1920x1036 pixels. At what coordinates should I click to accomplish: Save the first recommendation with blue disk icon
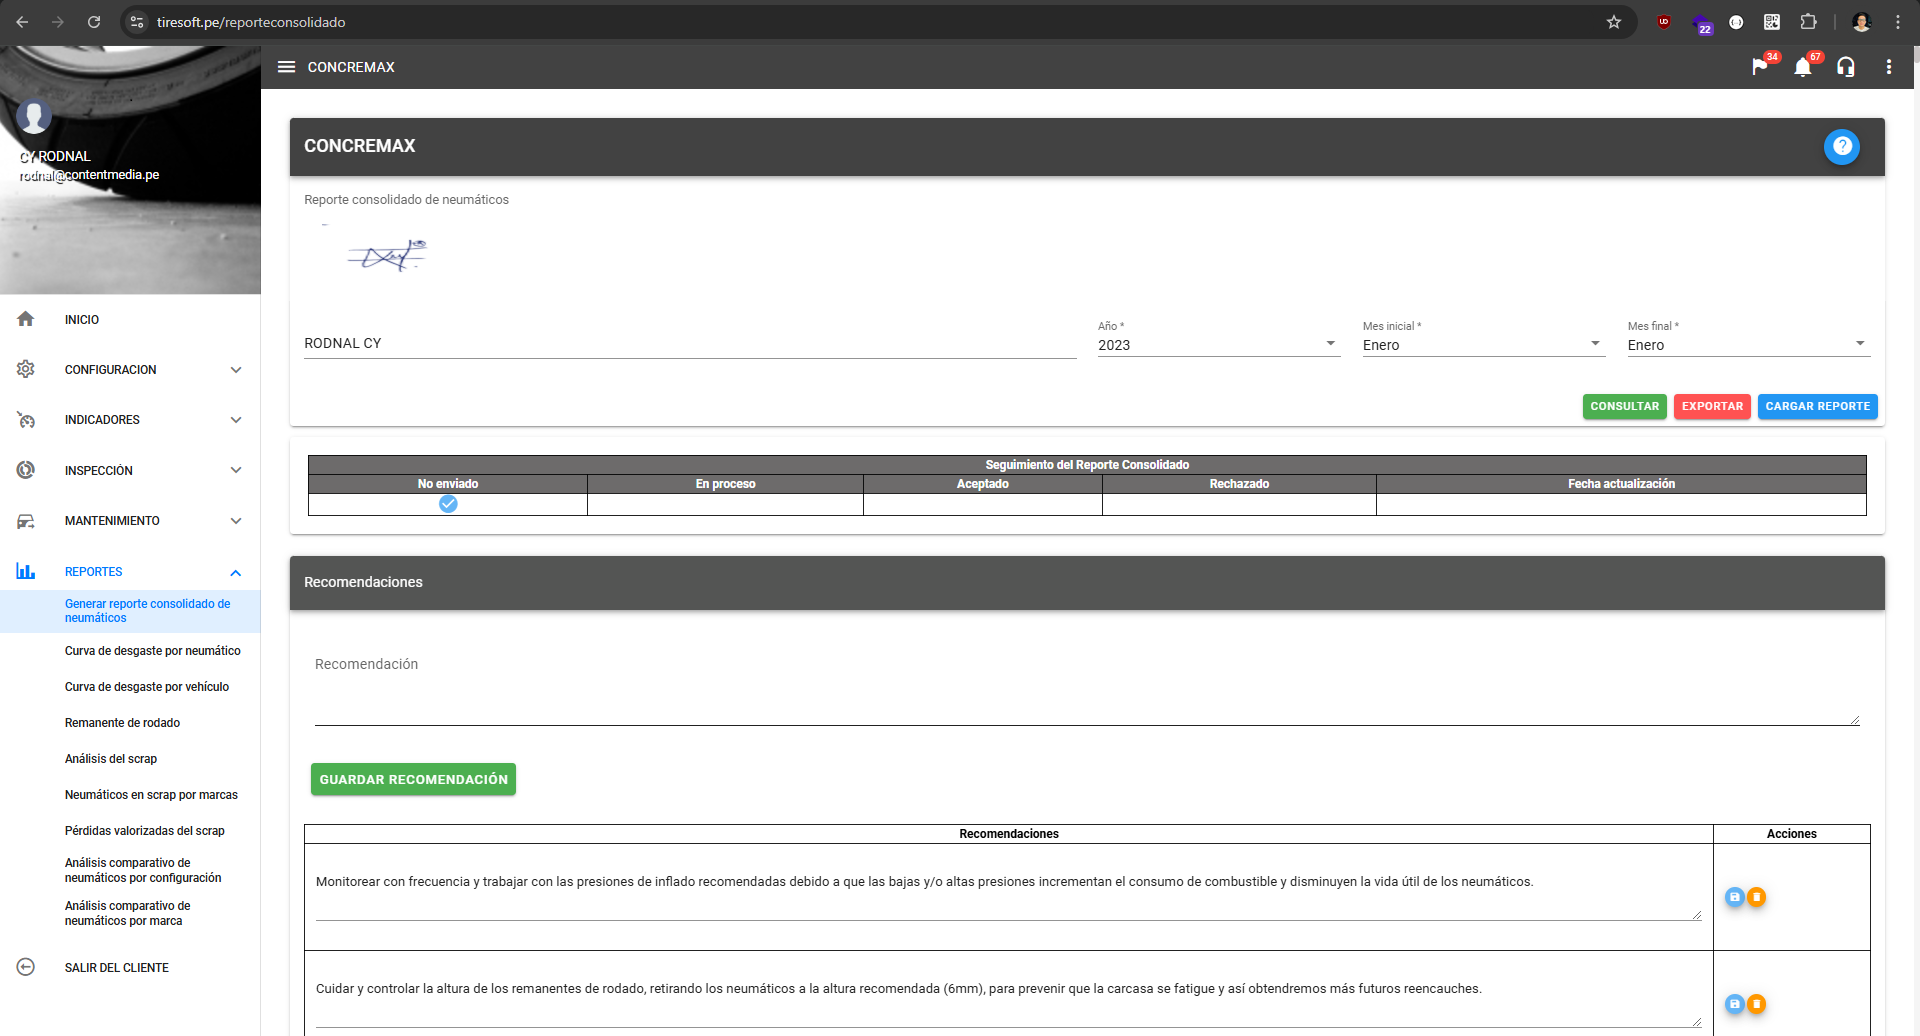[1735, 897]
